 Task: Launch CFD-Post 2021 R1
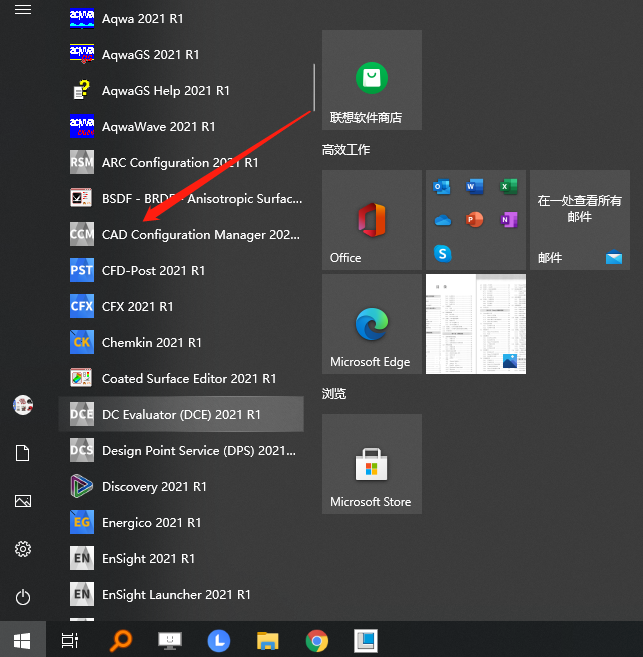(x=153, y=271)
